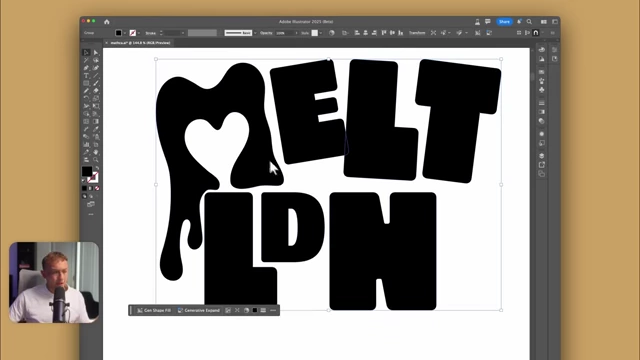
Task: Open fill color dropdown in control bar
Action: click(125, 33)
